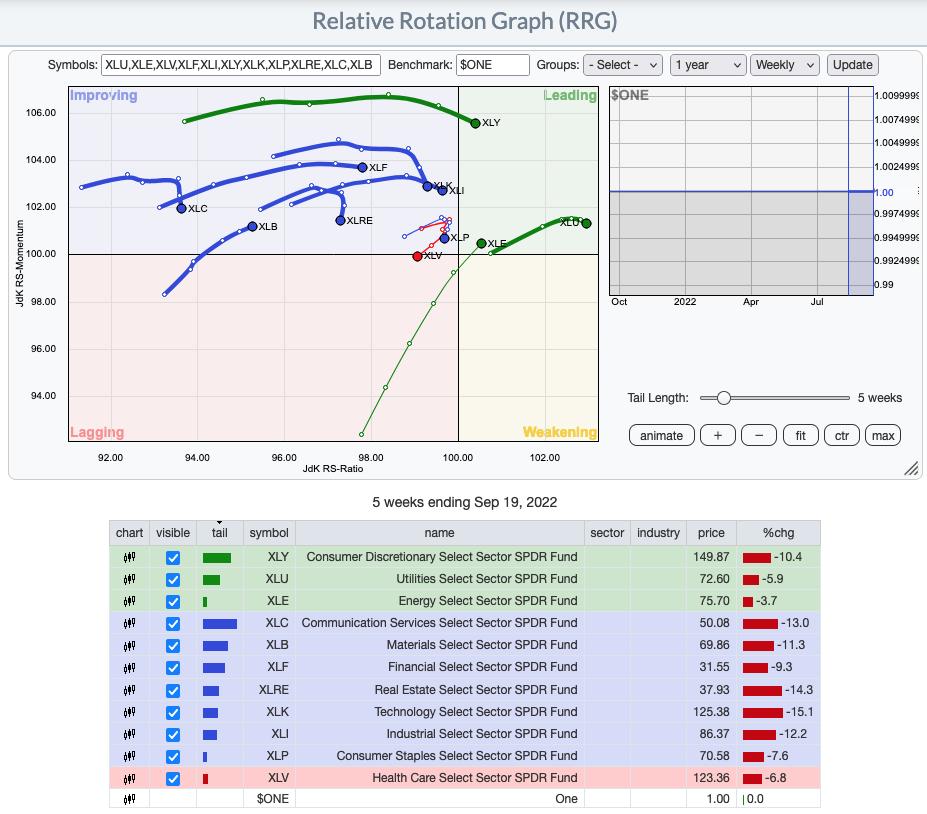Uncheck visibility for XLRE
927x814 pixels.
pyautogui.click(x=173, y=690)
